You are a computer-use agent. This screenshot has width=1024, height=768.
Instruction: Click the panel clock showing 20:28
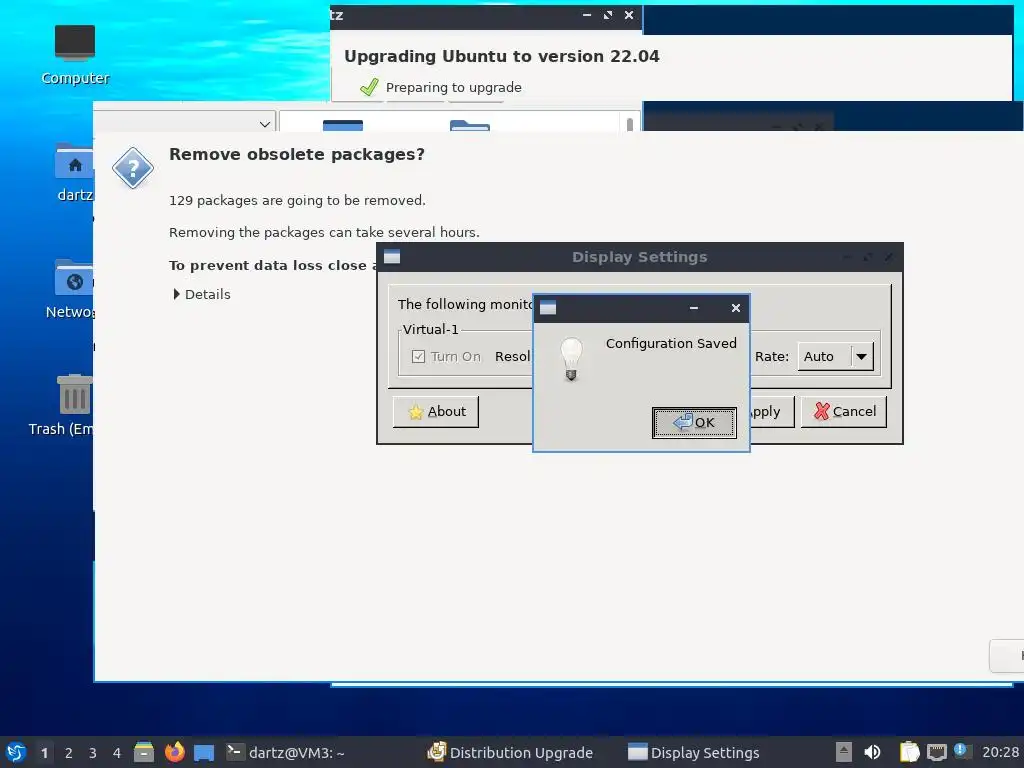click(x=1000, y=752)
